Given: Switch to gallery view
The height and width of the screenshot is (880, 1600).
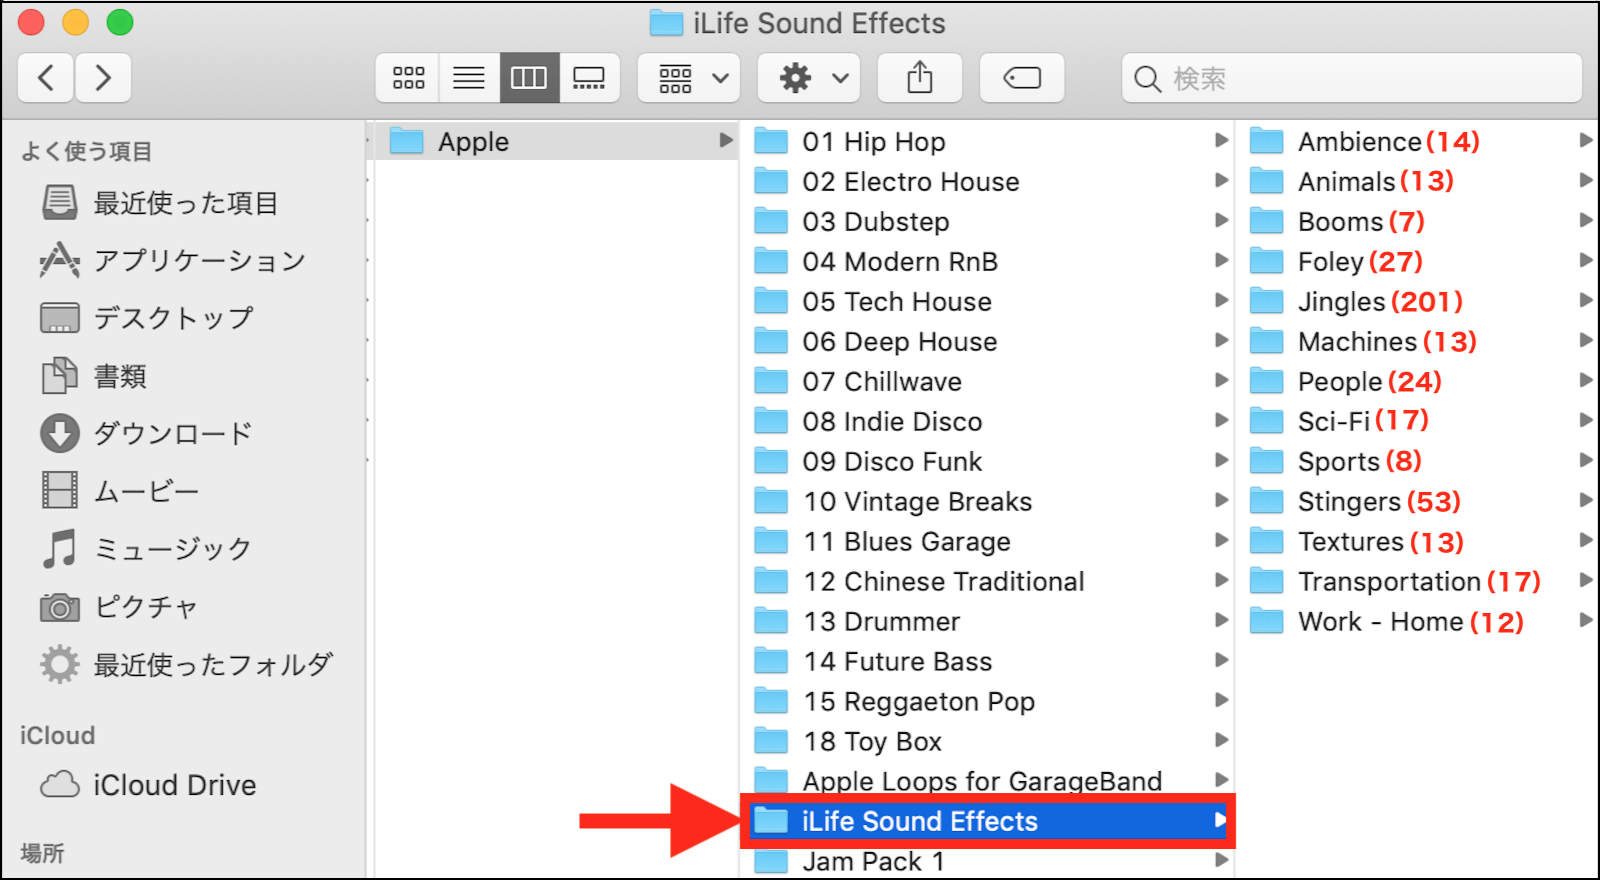Looking at the screenshot, I should click(x=589, y=78).
